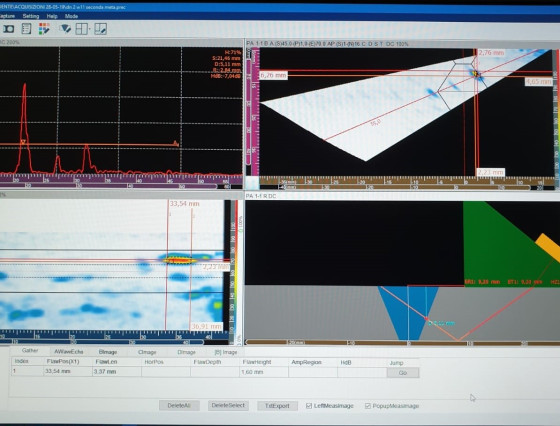Screen dimensions: 560x426
Task: Open the Help menu
Action: (x=52, y=16)
